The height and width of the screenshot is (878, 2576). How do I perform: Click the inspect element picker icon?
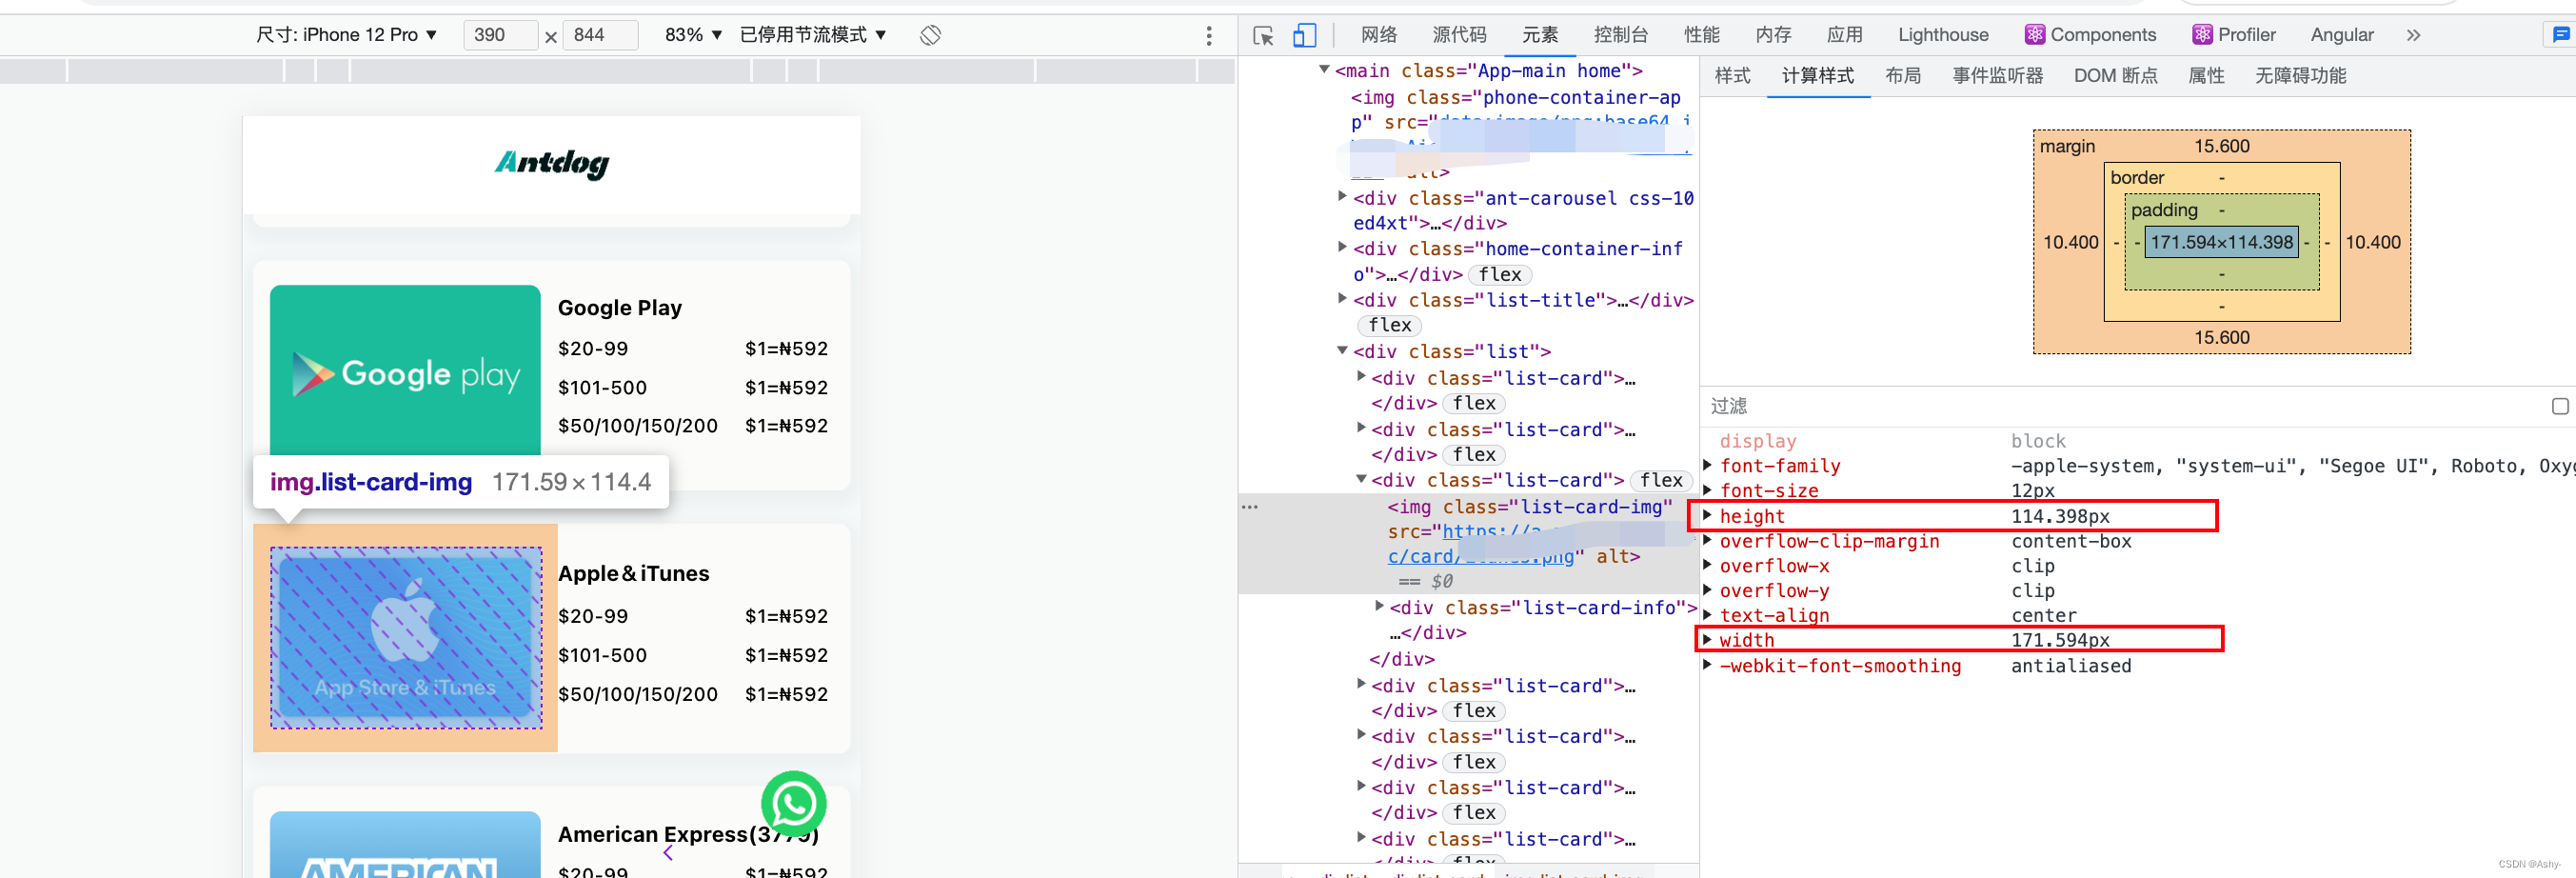[1263, 35]
